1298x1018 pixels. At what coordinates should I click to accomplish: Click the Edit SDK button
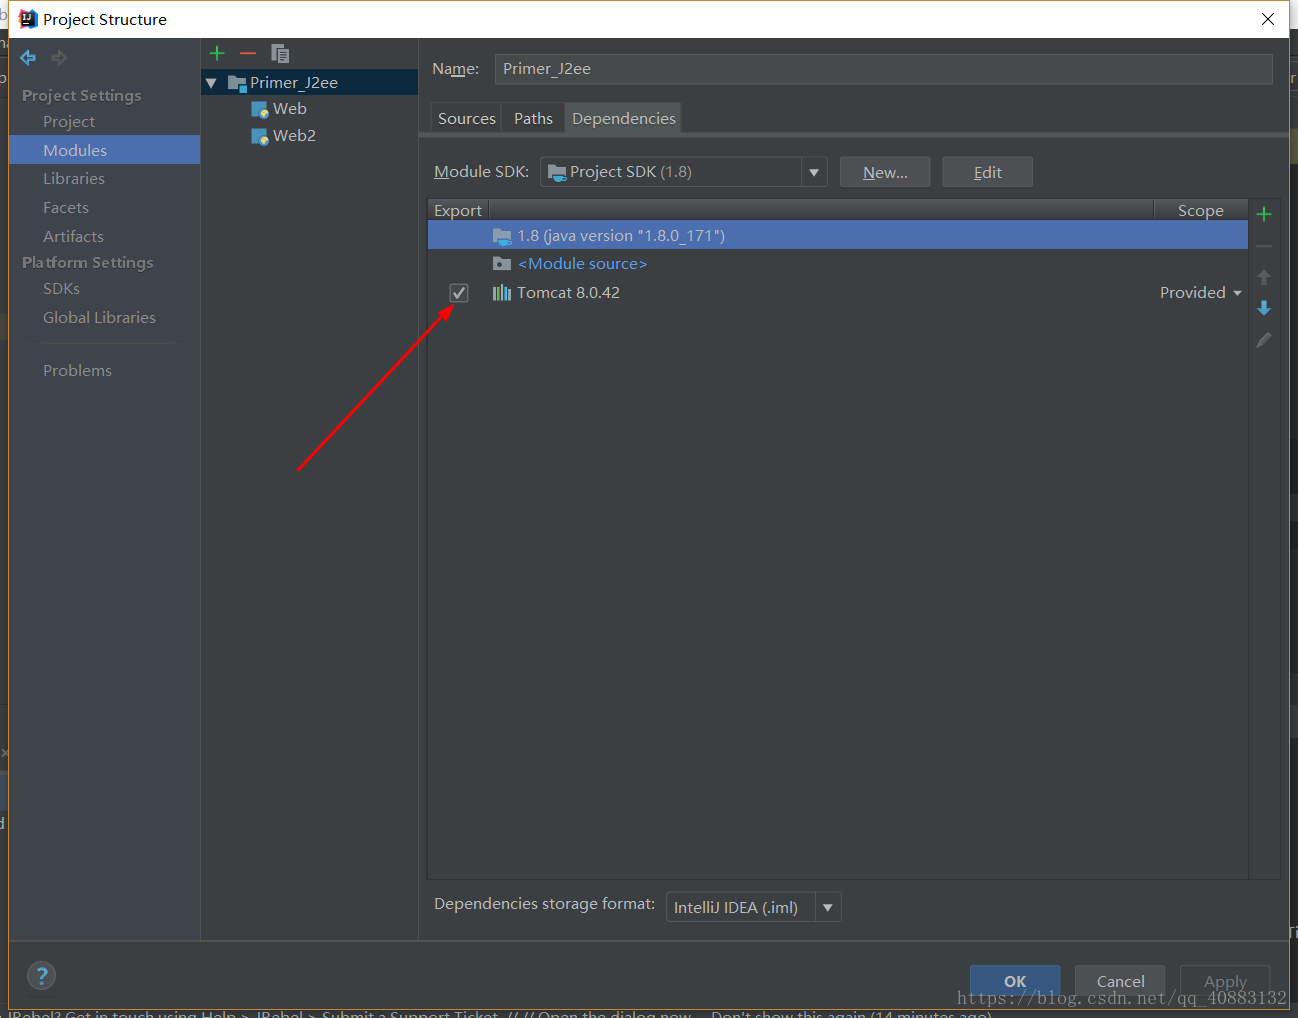[x=987, y=172]
